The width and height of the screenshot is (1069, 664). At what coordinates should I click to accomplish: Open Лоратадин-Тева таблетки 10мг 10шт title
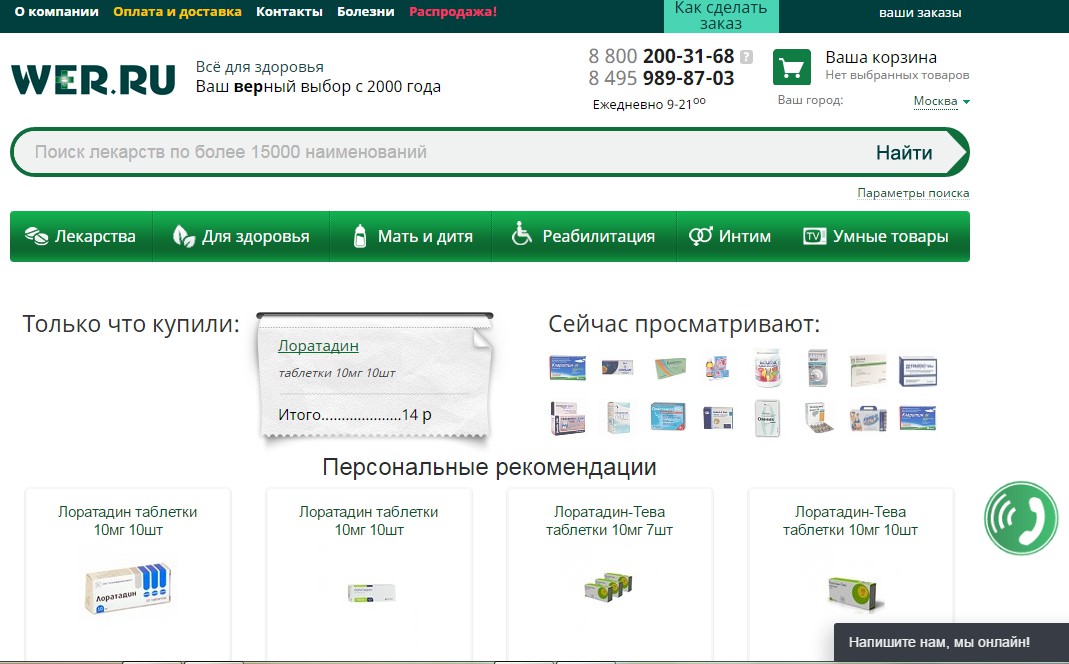click(850, 521)
